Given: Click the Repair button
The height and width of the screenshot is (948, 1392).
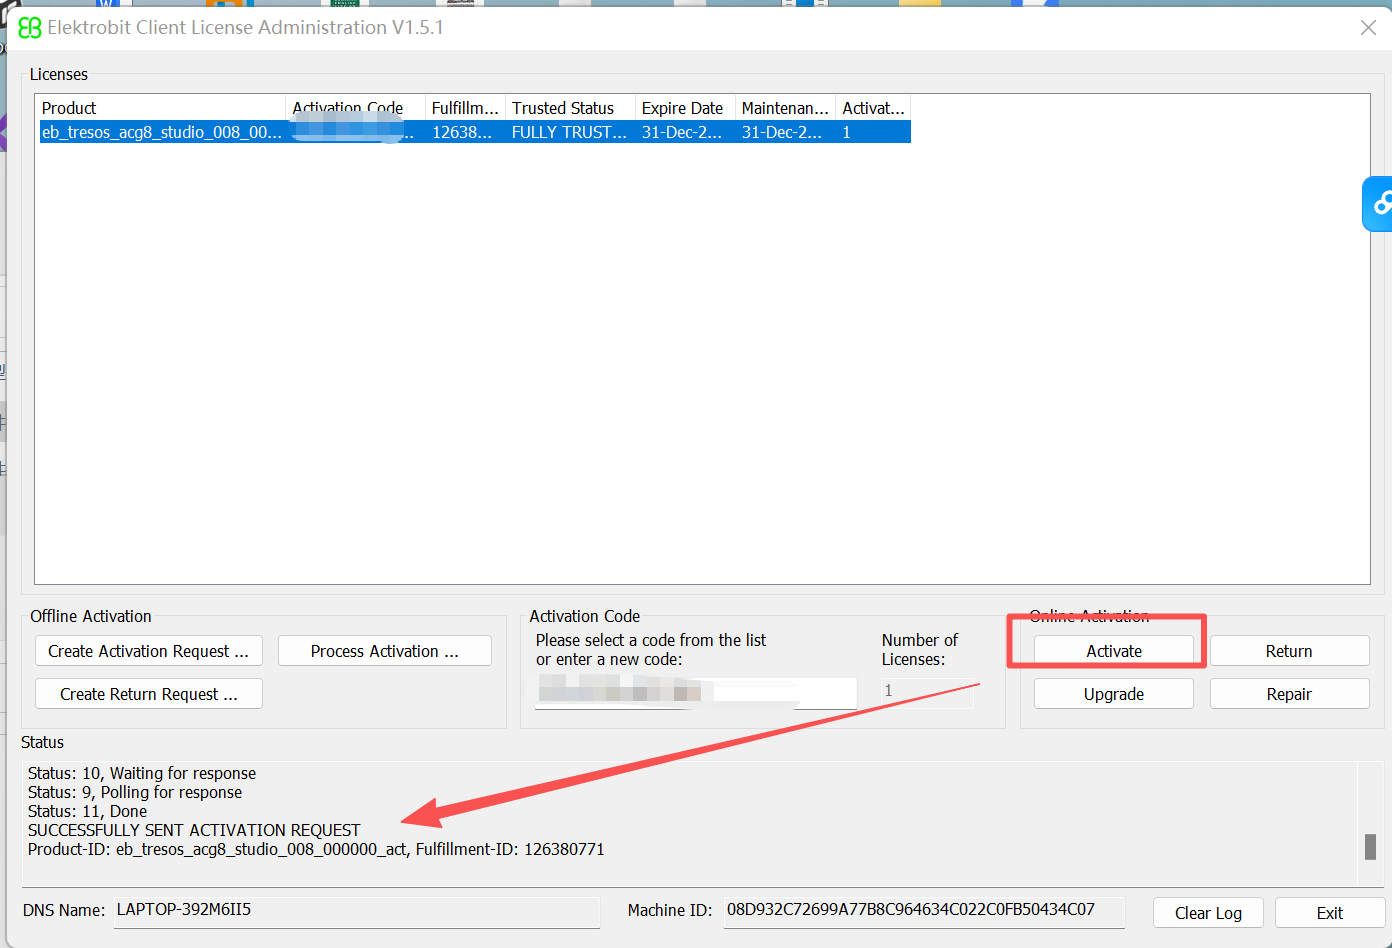Looking at the screenshot, I should pyautogui.click(x=1289, y=694).
